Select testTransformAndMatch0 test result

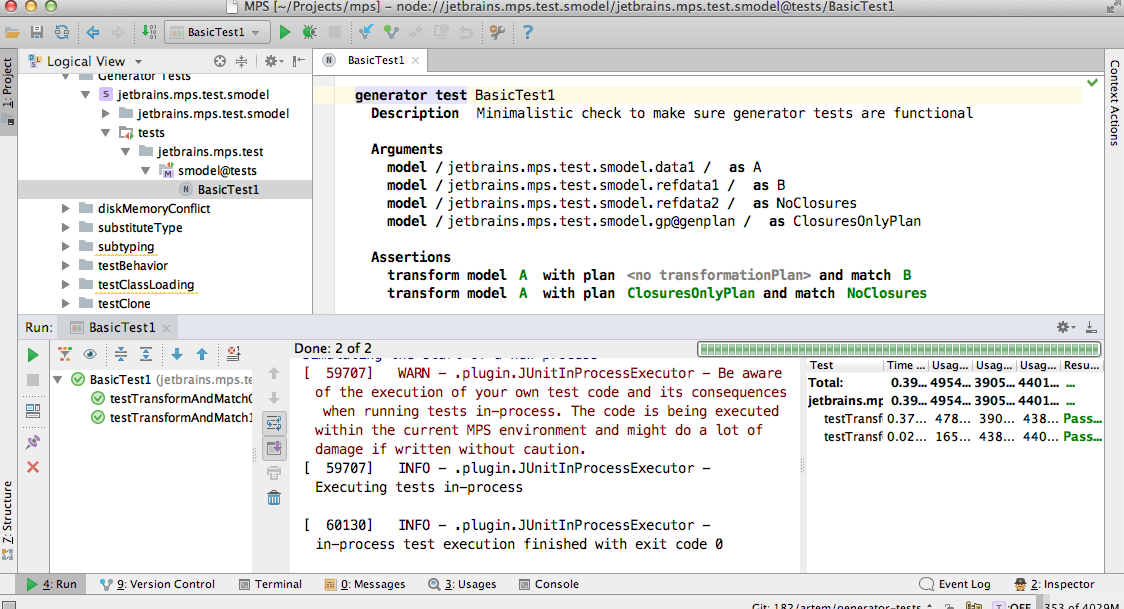point(172,398)
